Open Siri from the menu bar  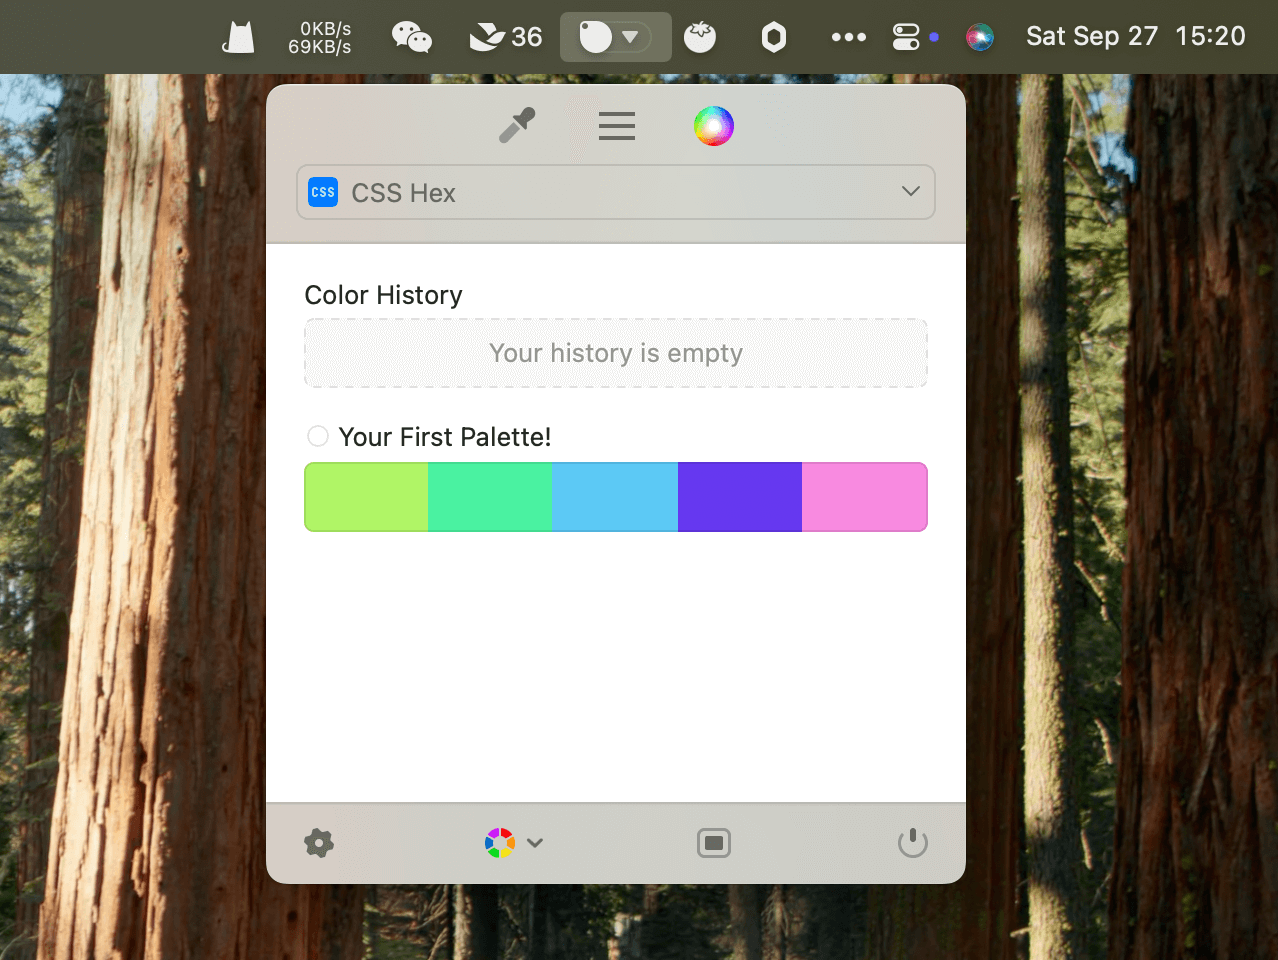coord(980,38)
